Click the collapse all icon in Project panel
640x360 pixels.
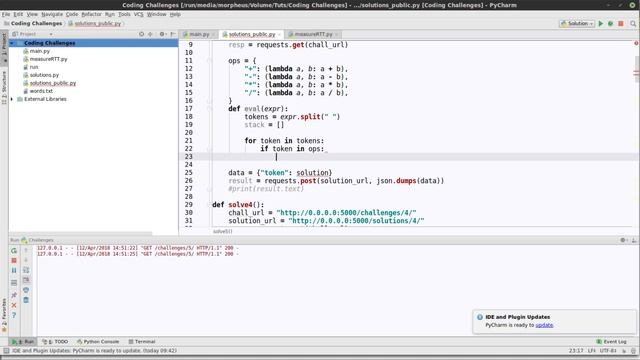point(151,34)
